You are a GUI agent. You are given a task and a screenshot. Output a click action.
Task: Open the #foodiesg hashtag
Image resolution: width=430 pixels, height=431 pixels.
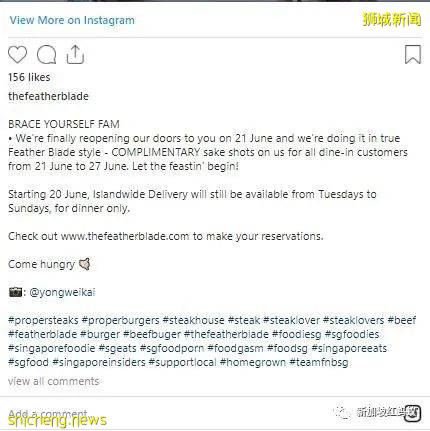[297, 334]
